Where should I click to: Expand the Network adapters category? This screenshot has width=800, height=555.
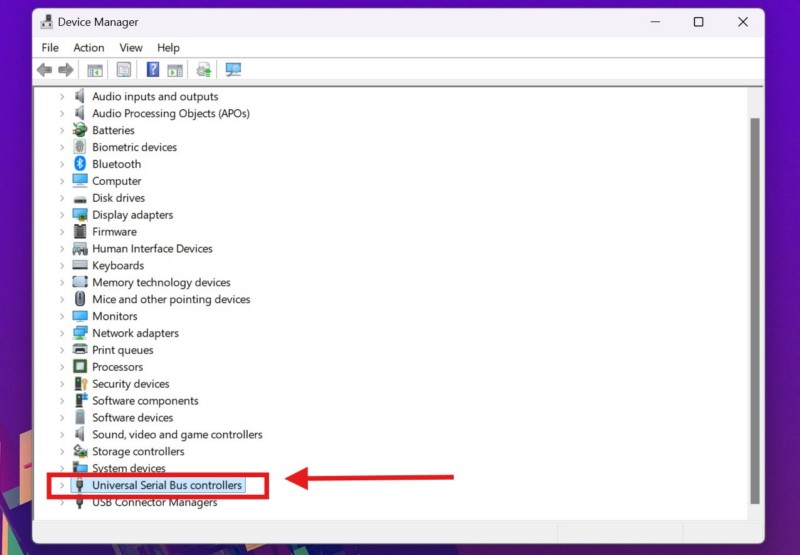pos(61,333)
